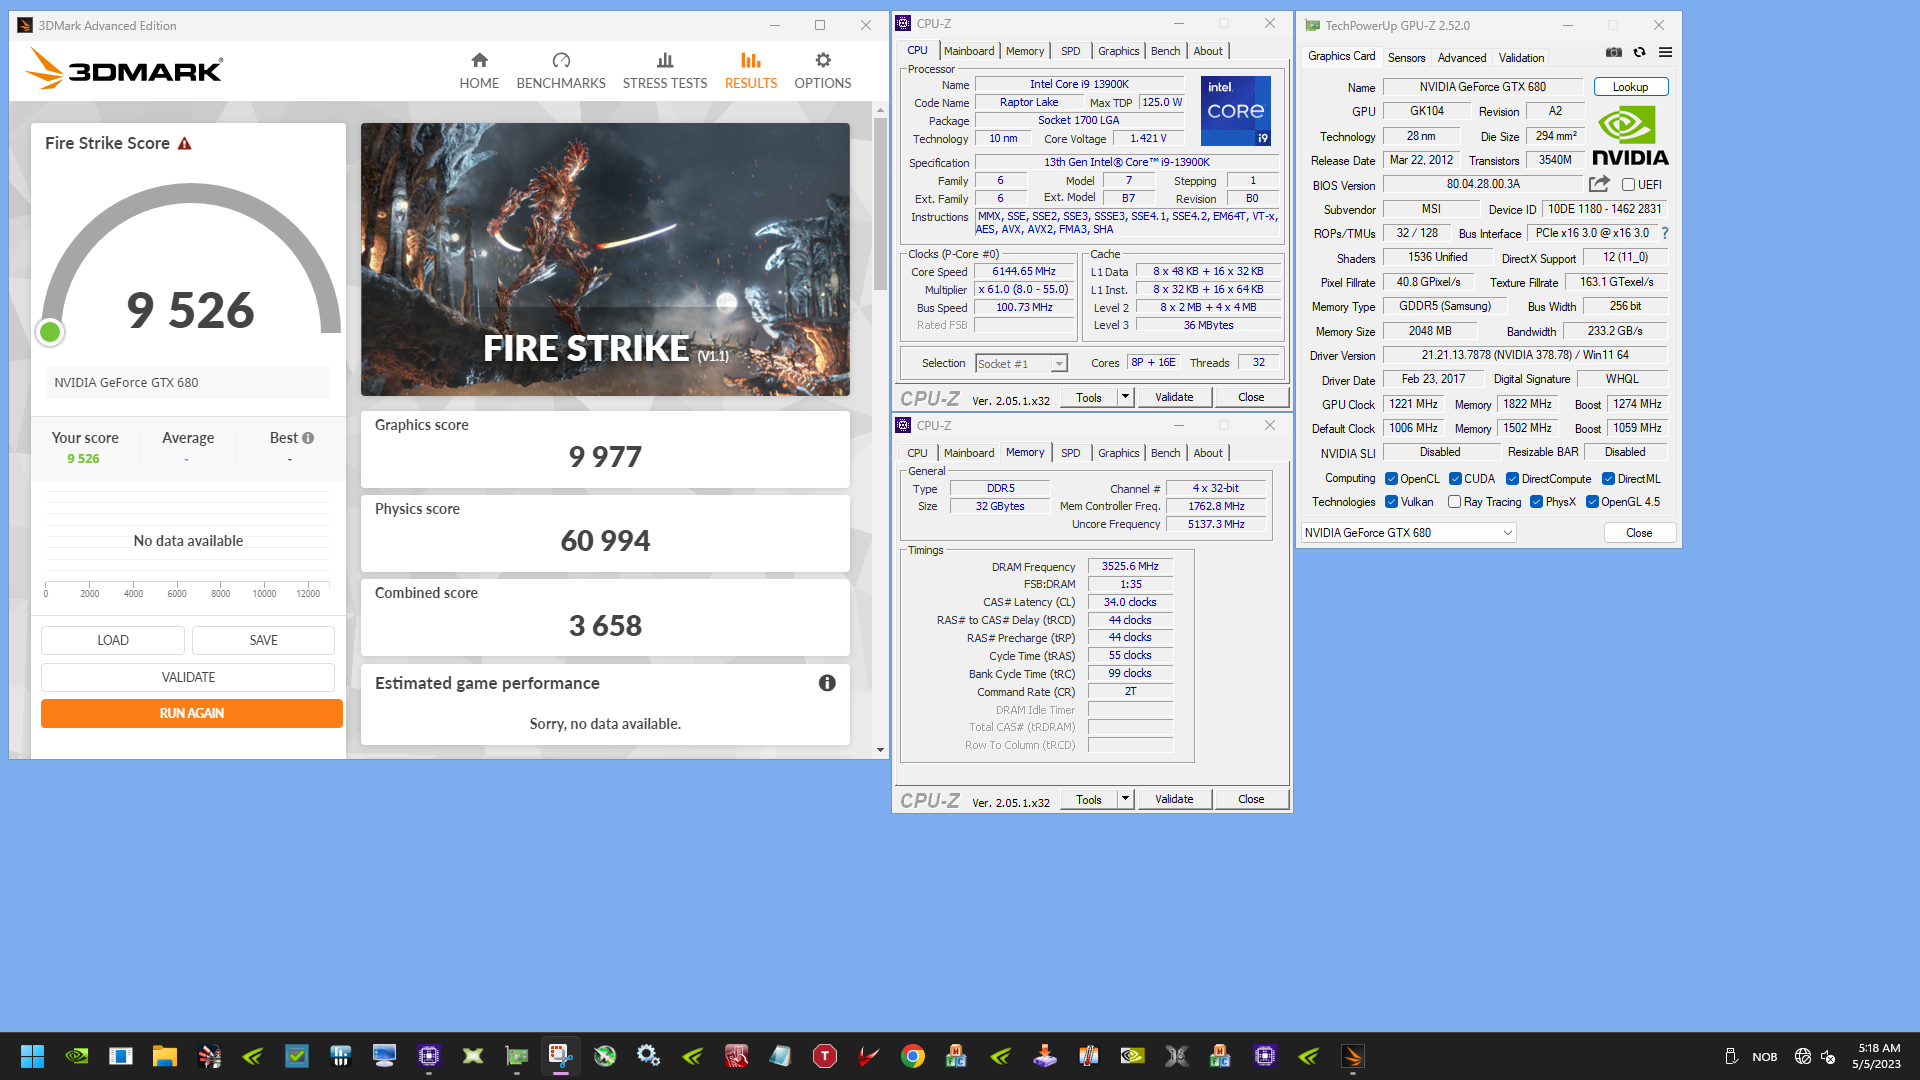The image size is (1920, 1080).
Task: Click the info icon next to Best
Action: 308,438
